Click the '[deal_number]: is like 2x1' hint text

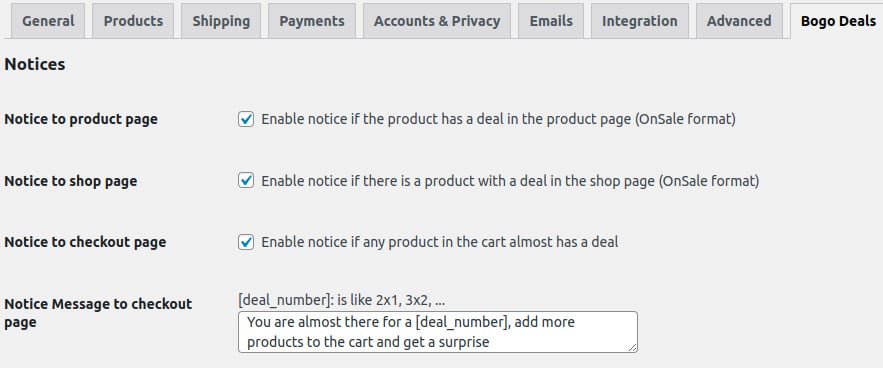click(342, 300)
